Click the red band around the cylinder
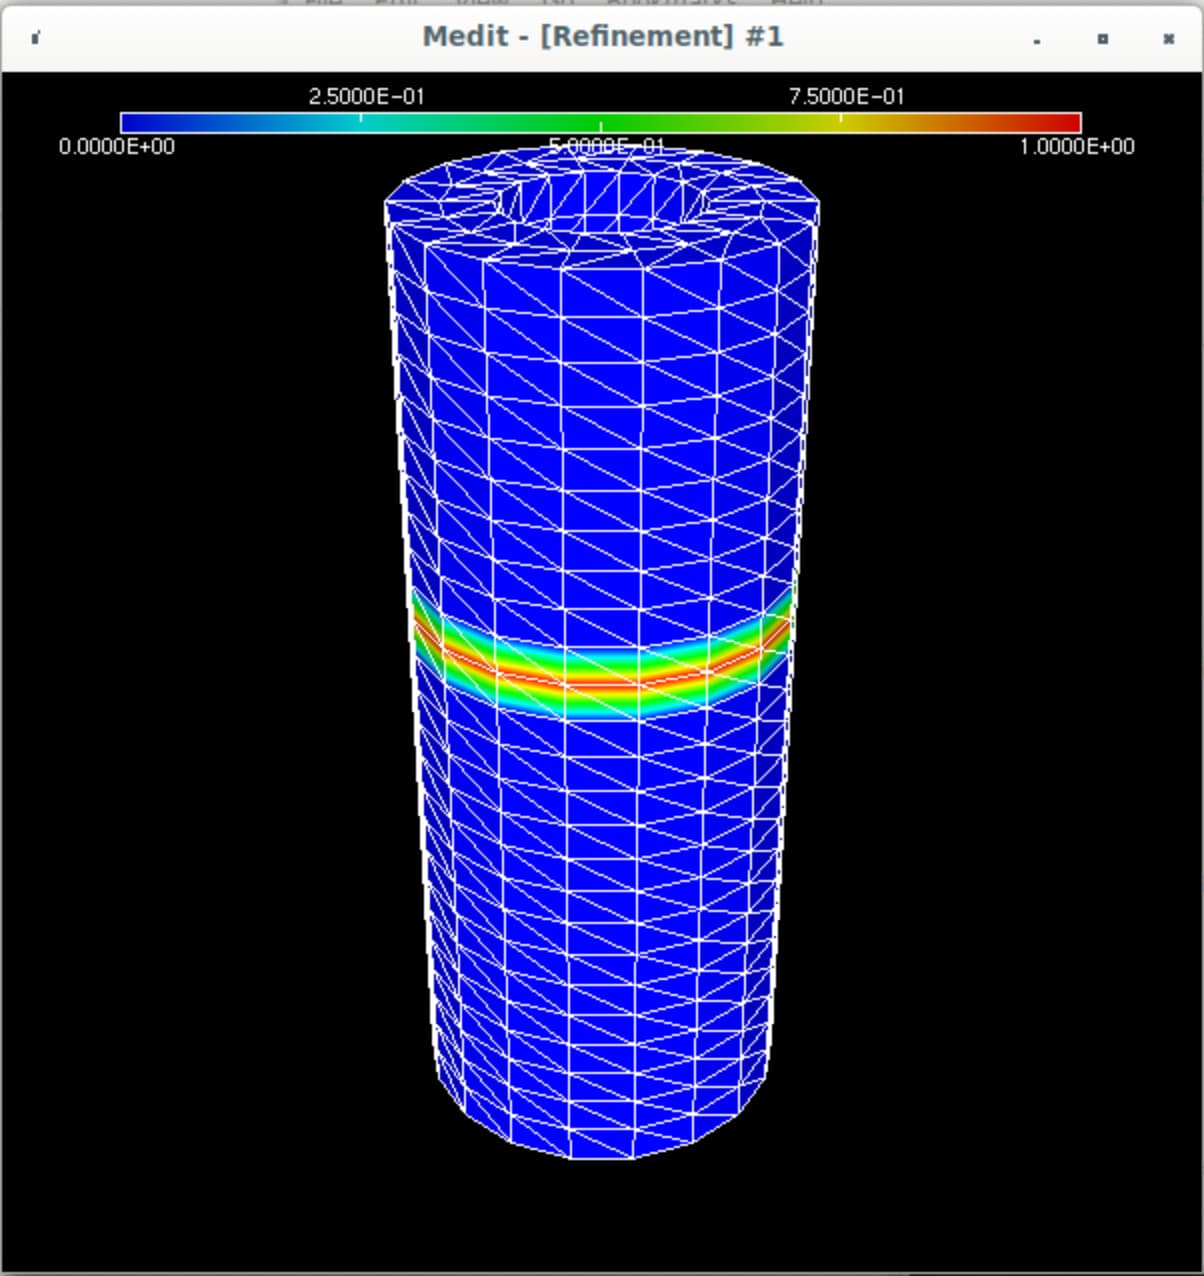Viewport: 1204px width, 1276px height. pos(600,682)
